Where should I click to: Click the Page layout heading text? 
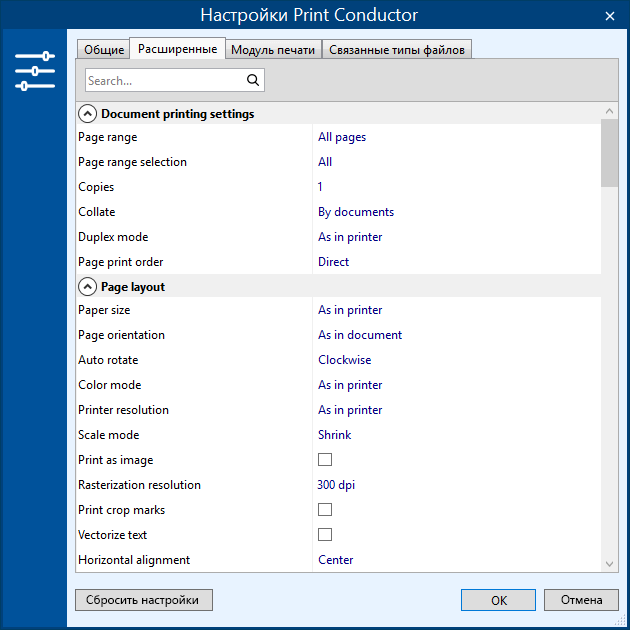(133, 287)
